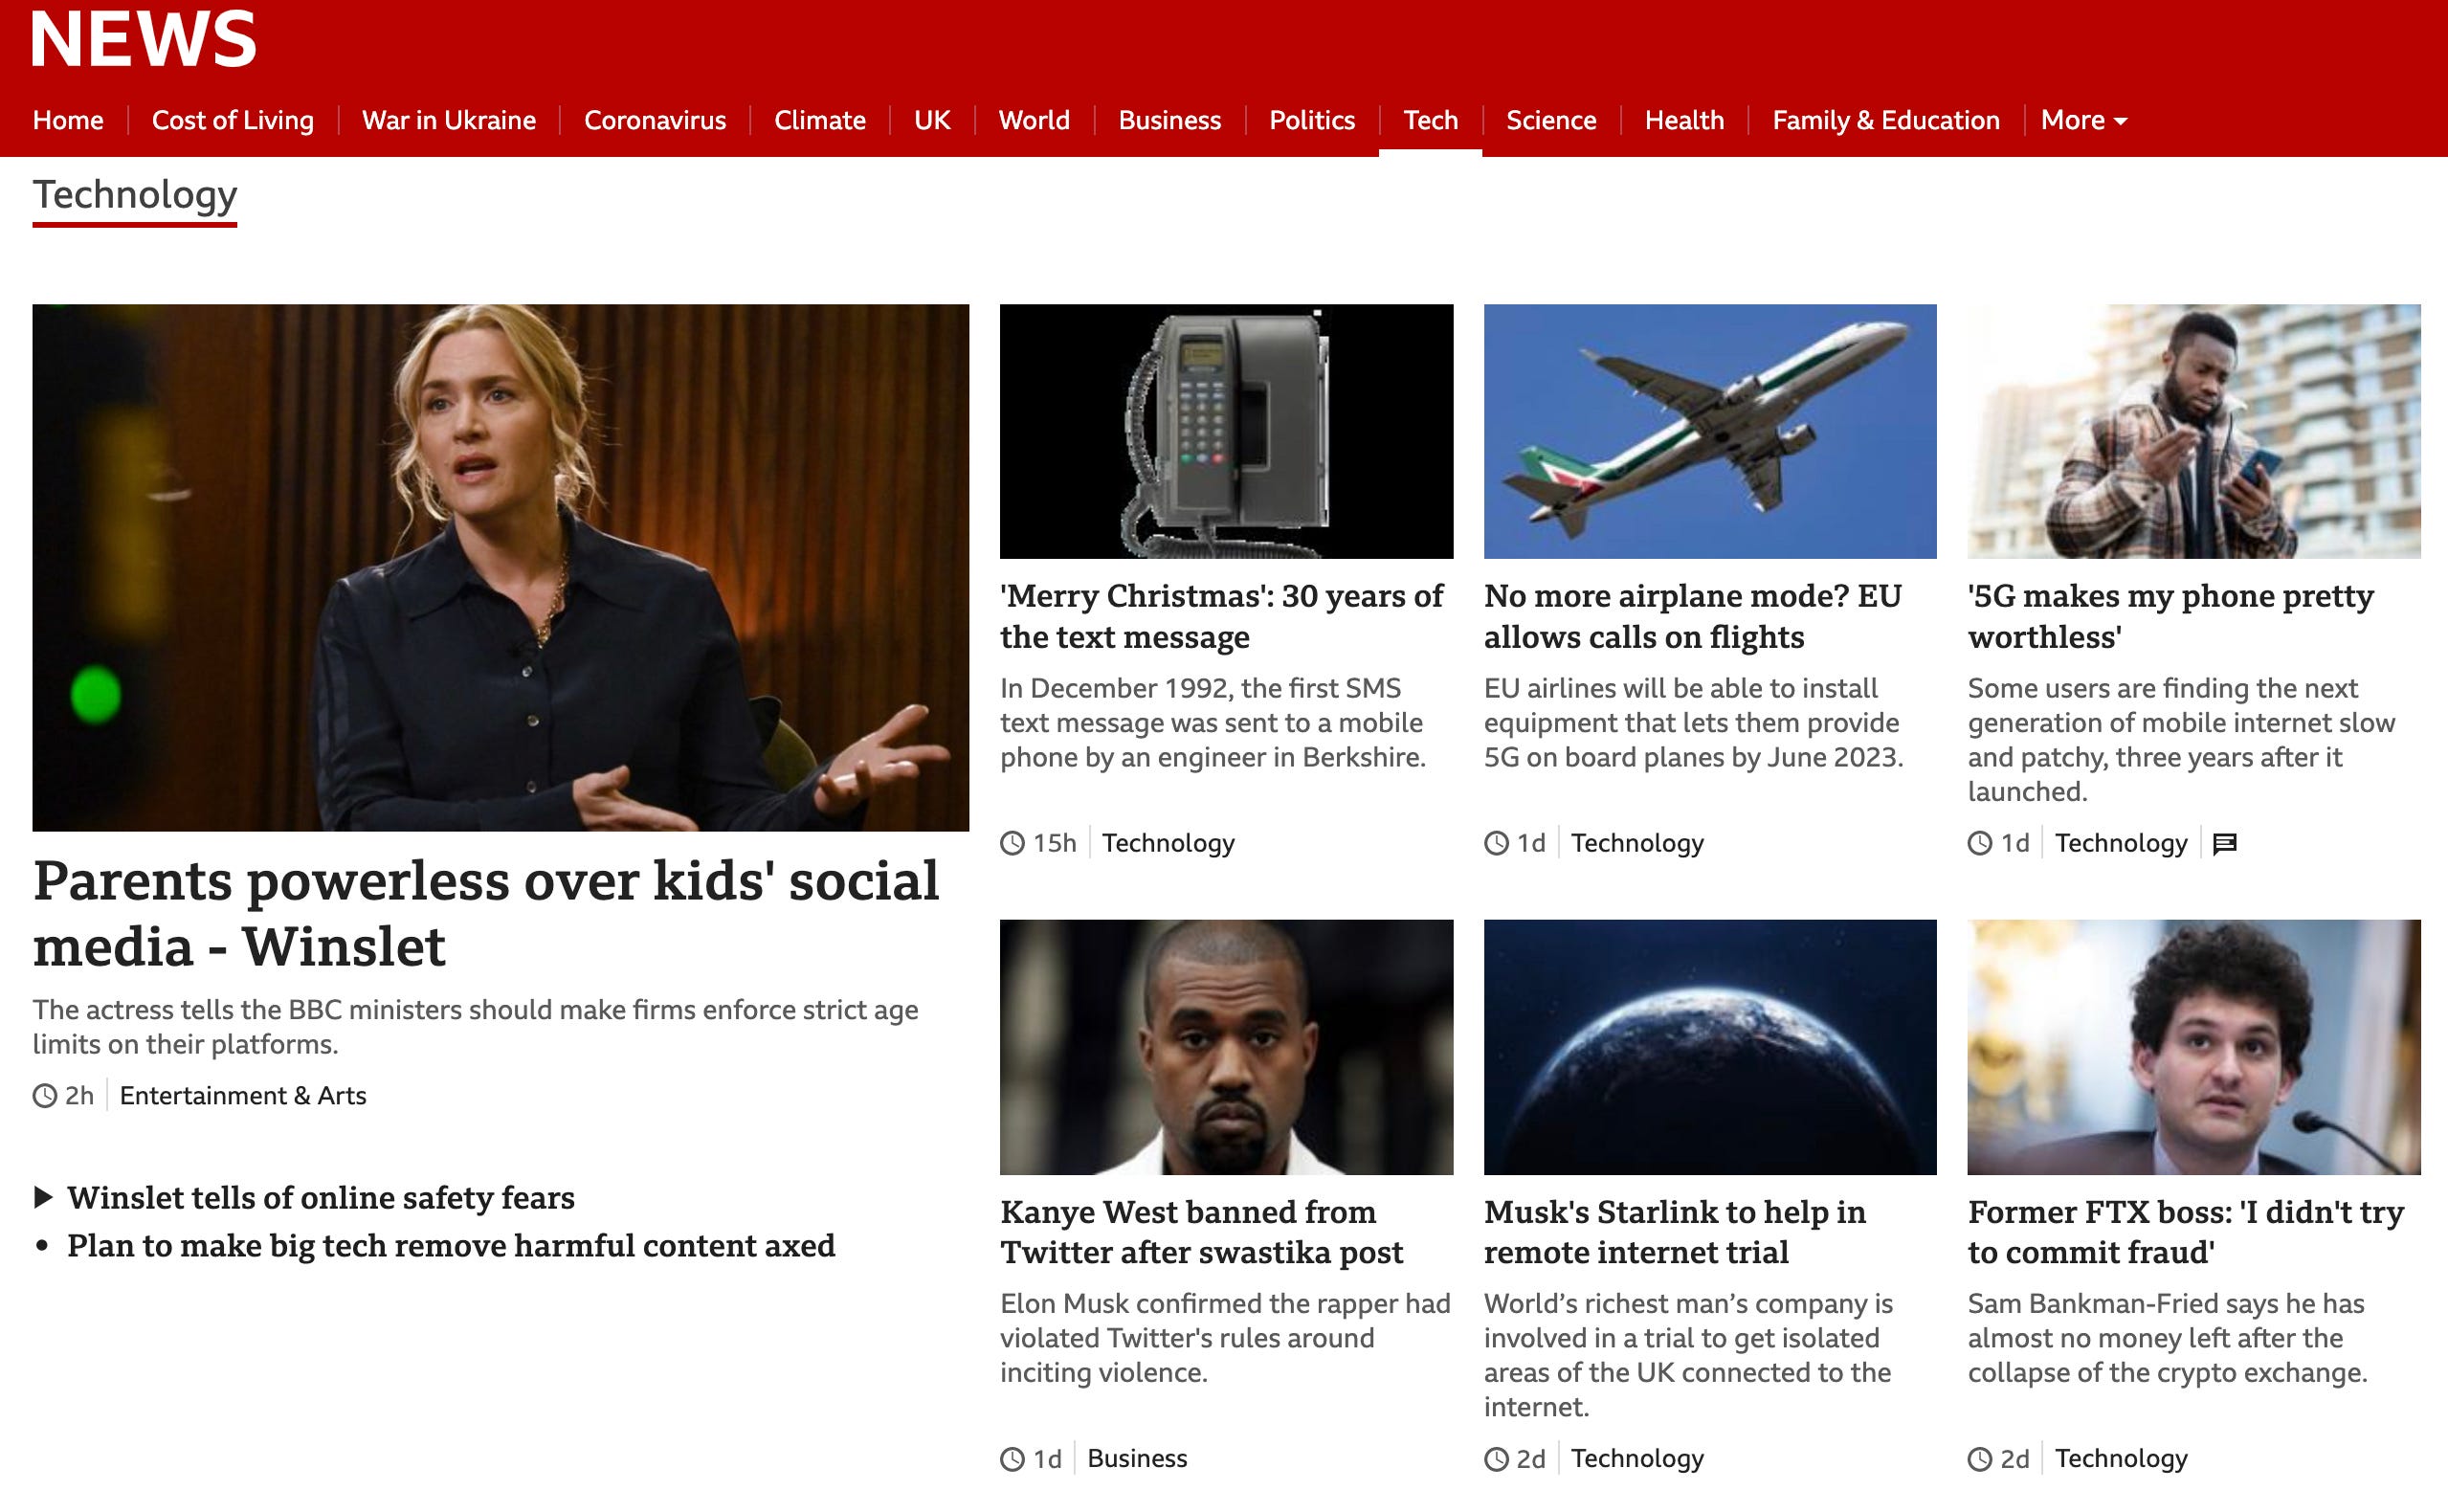2448x1512 pixels.
Task: Open 'Winslet tells of online safety fears'
Action: (321, 1198)
